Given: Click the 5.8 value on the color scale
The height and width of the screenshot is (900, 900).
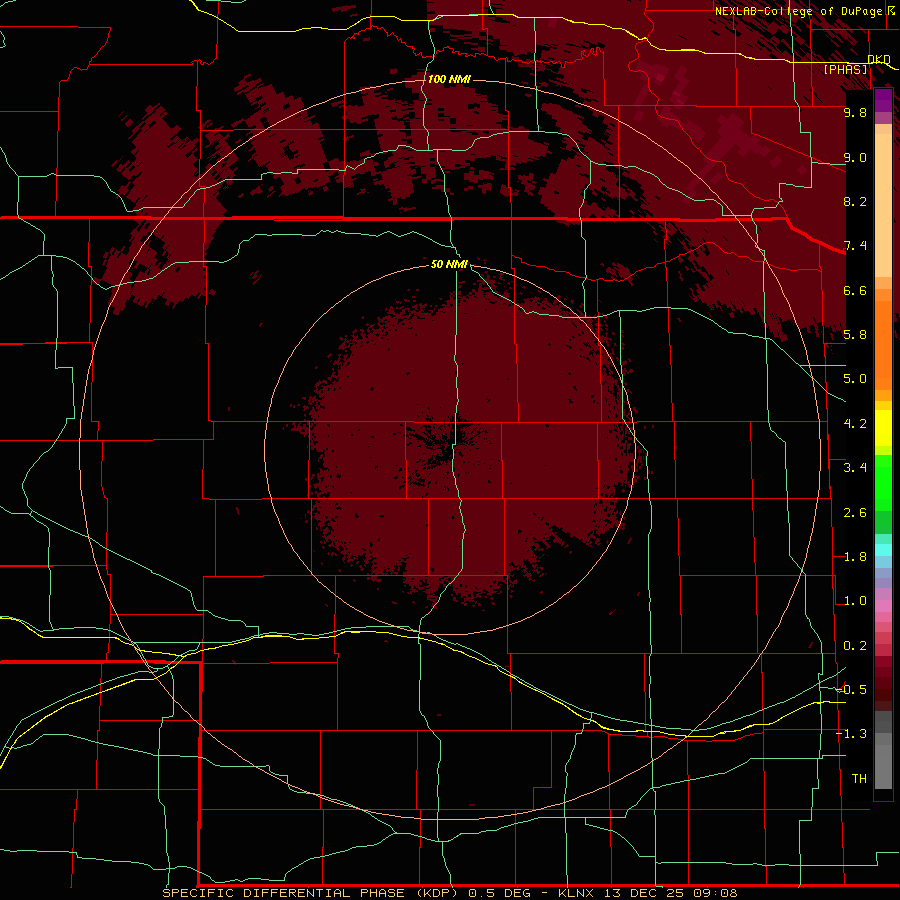Looking at the screenshot, I should tap(855, 335).
